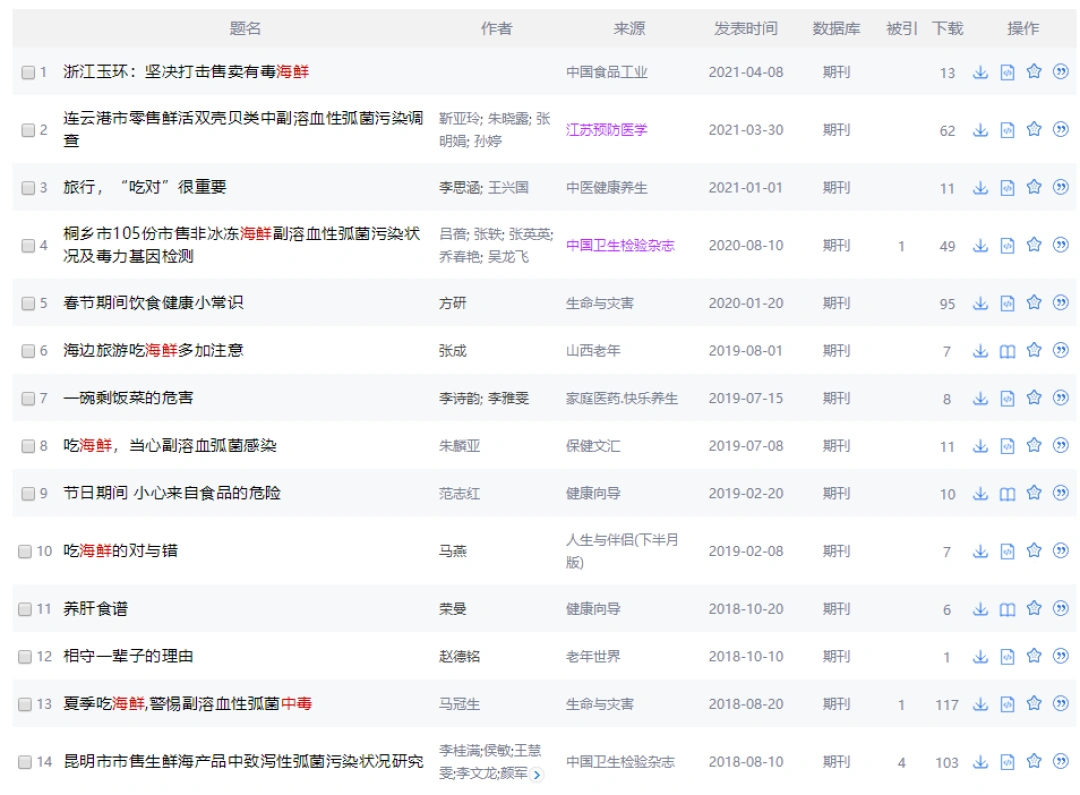Open citation icon for "吃海鲜的对与错"
Image resolution: width=1080 pixels, height=795 pixels.
(x=1060, y=549)
